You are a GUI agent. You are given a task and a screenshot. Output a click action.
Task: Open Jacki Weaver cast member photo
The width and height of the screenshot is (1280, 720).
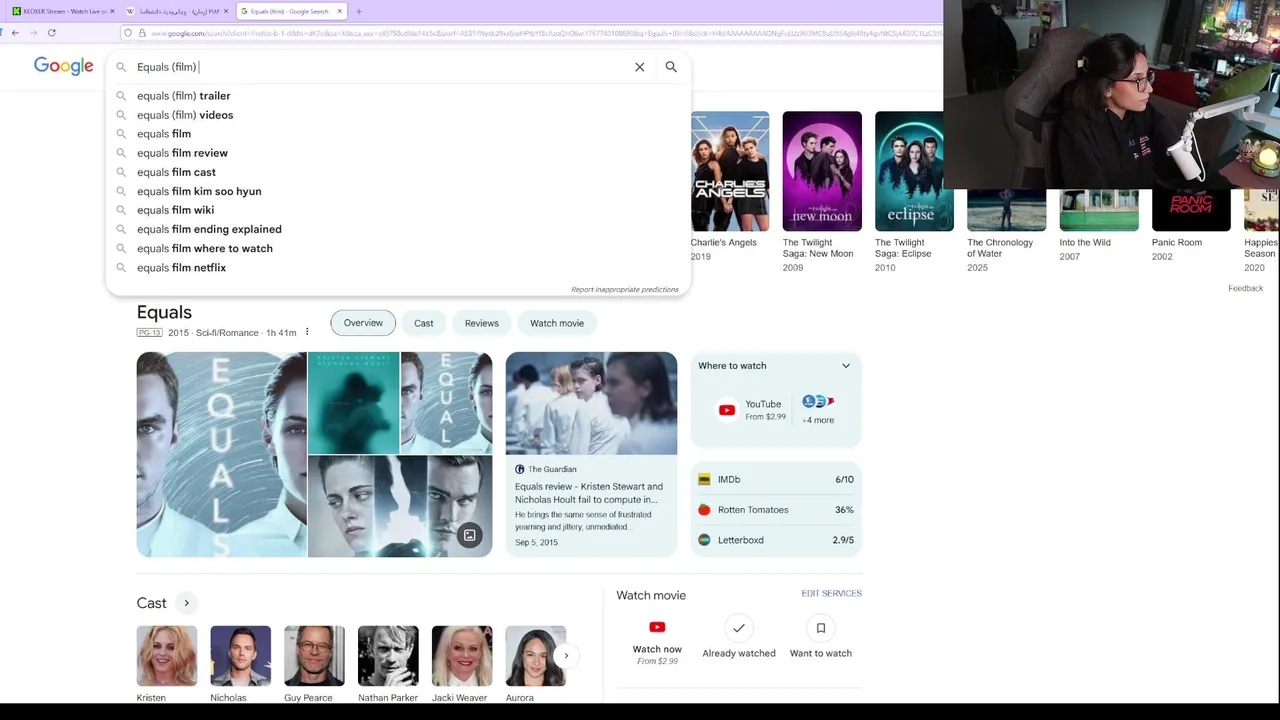(462, 656)
